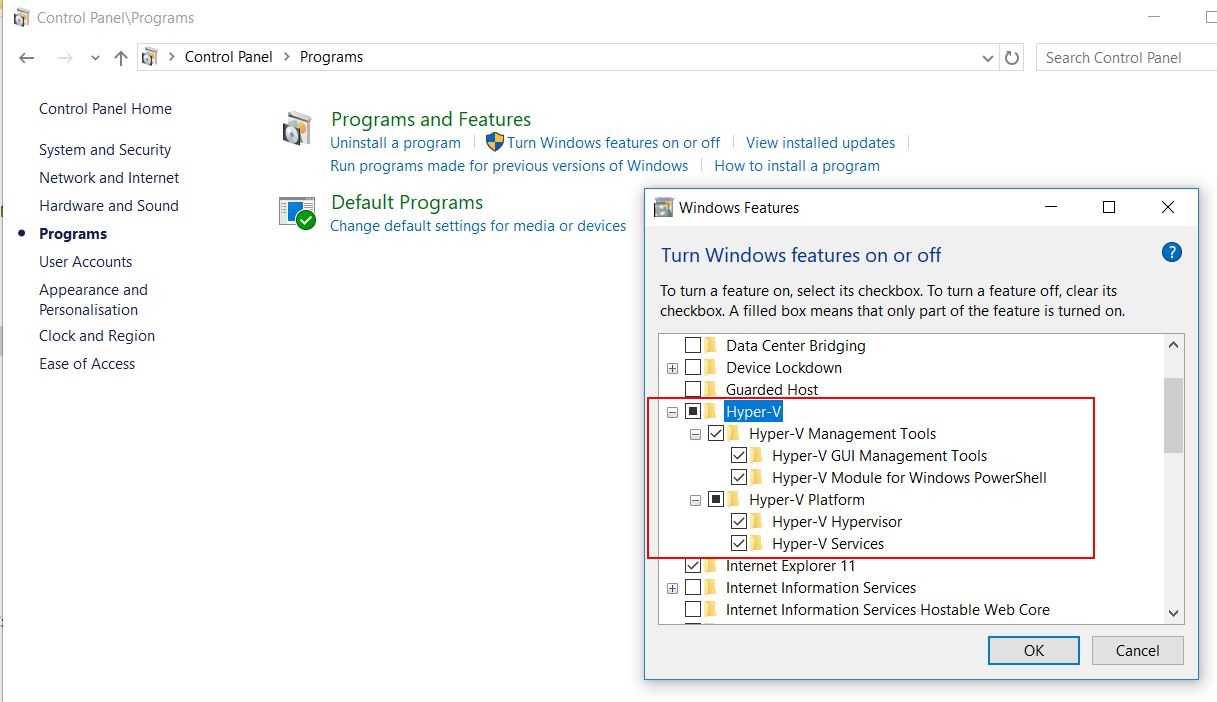The width and height of the screenshot is (1217, 702).
Task: Click the Programs and Features icon
Action: coord(297,130)
